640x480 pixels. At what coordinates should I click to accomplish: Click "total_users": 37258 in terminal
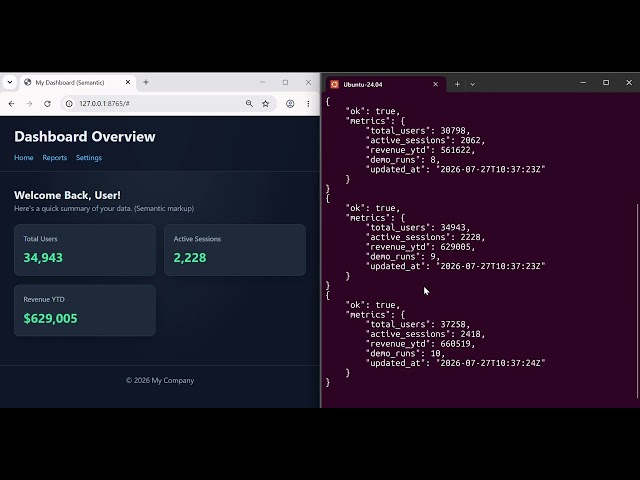point(418,324)
